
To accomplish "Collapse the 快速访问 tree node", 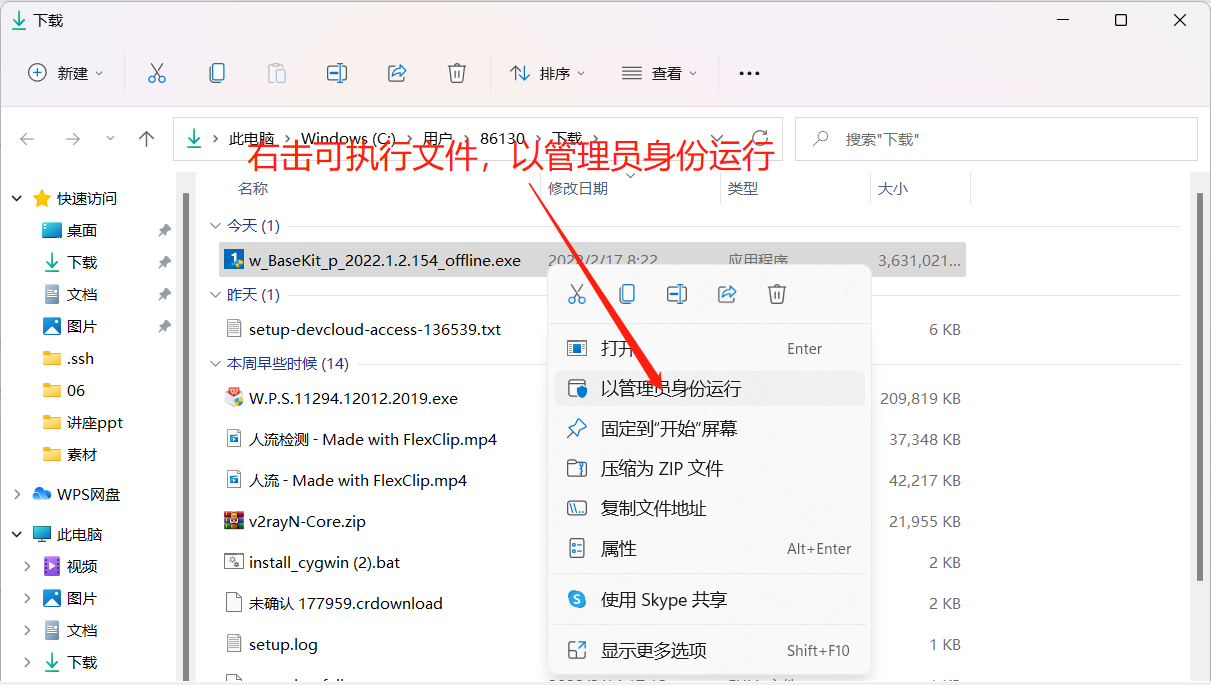I will [x=17, y=198].
